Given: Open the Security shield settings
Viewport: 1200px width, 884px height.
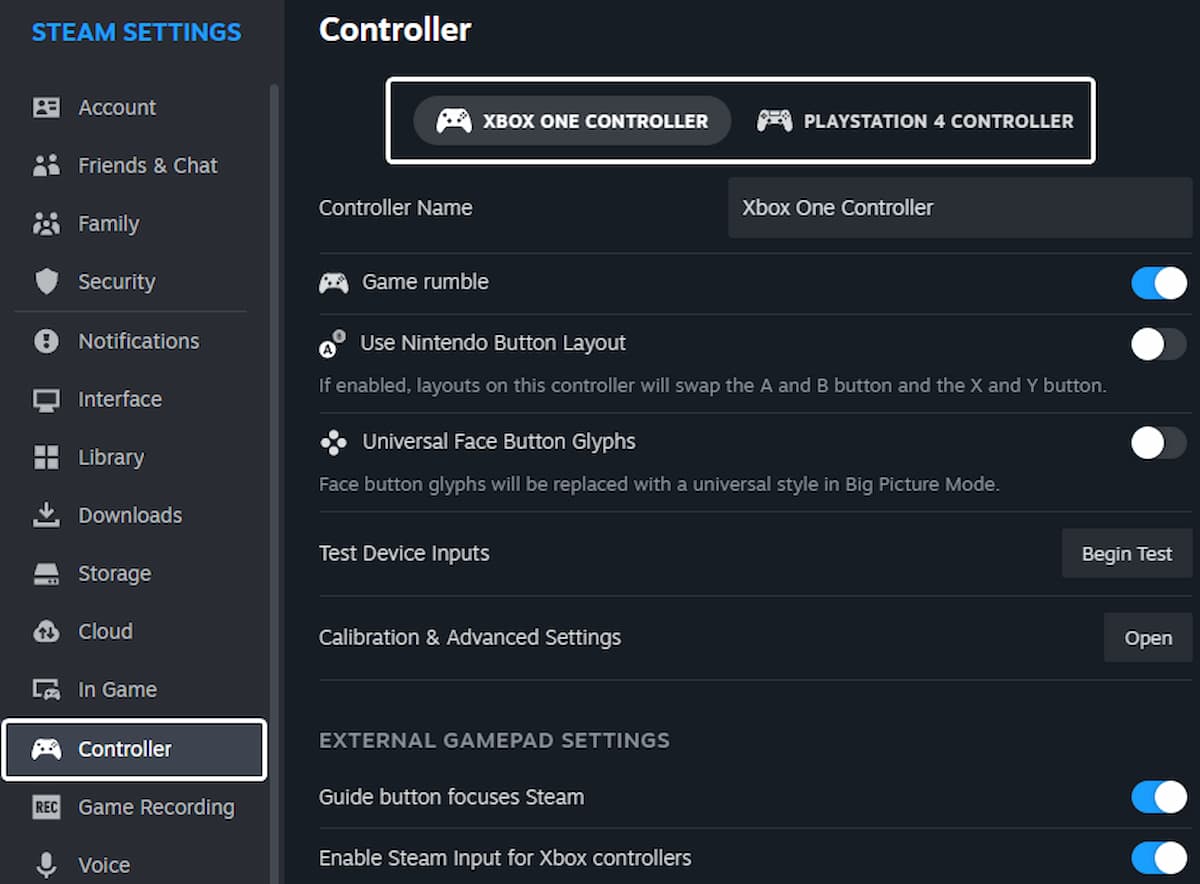Looking at the screenshot, I should click(x=46, y=281).
